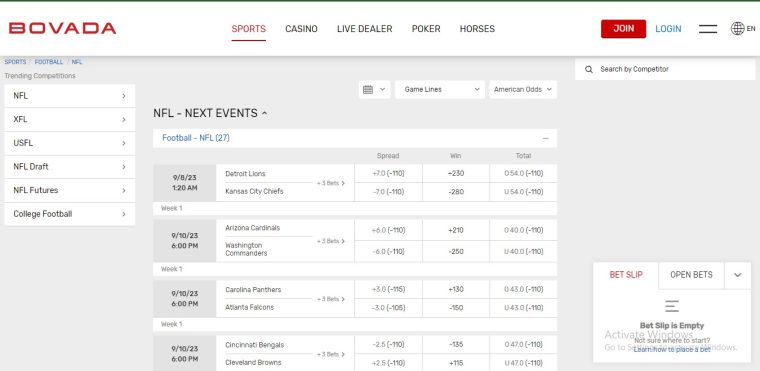
Task: Open College Football competition
Action: [70, 214]
